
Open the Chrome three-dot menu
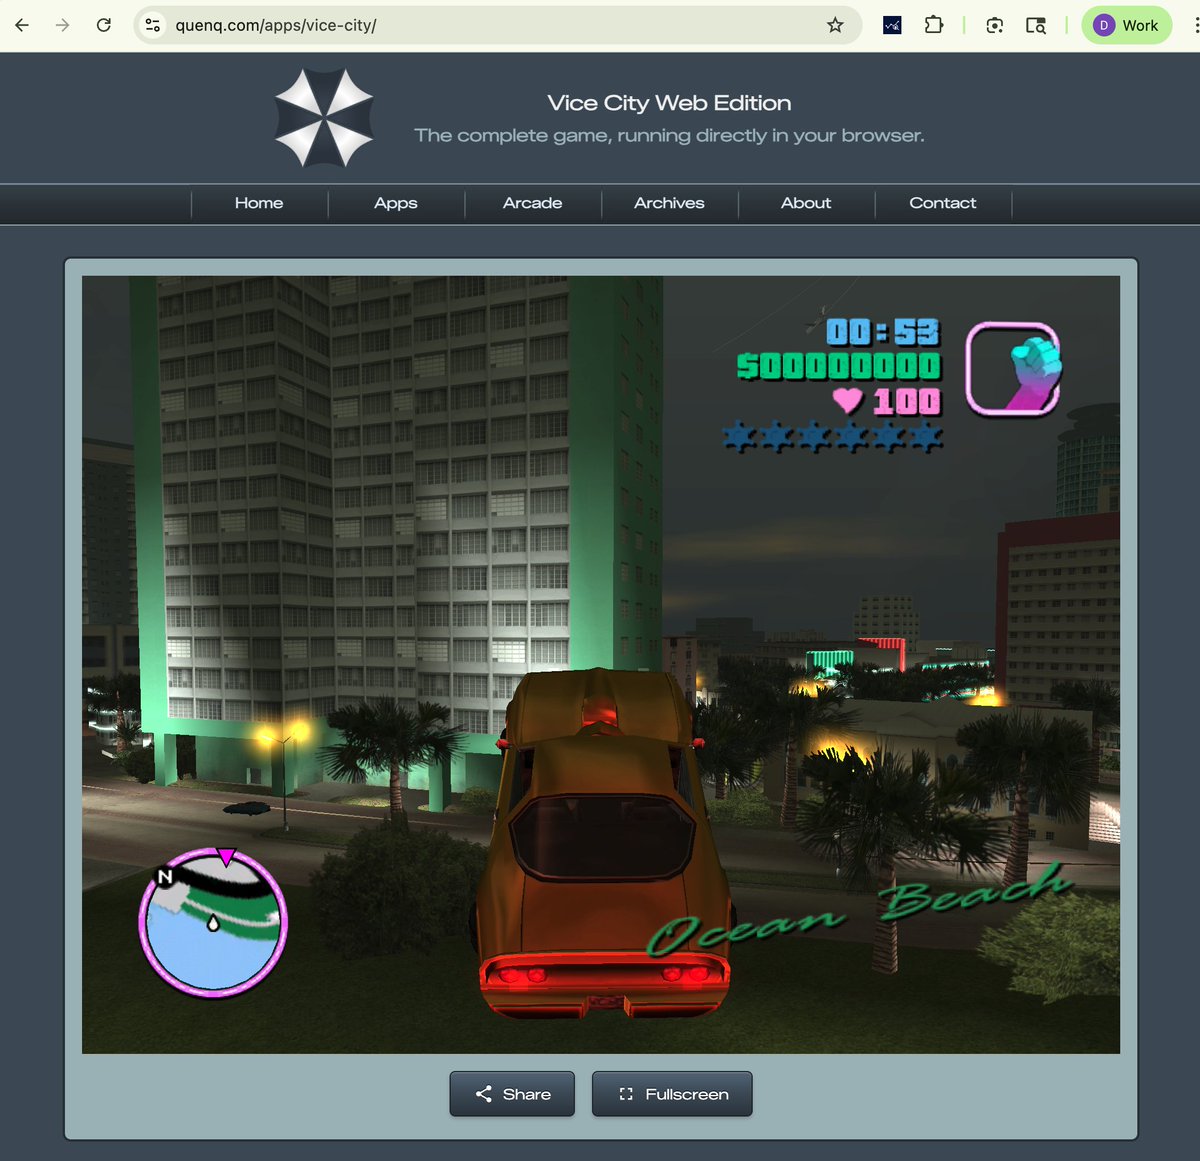tap(1196, 25)
